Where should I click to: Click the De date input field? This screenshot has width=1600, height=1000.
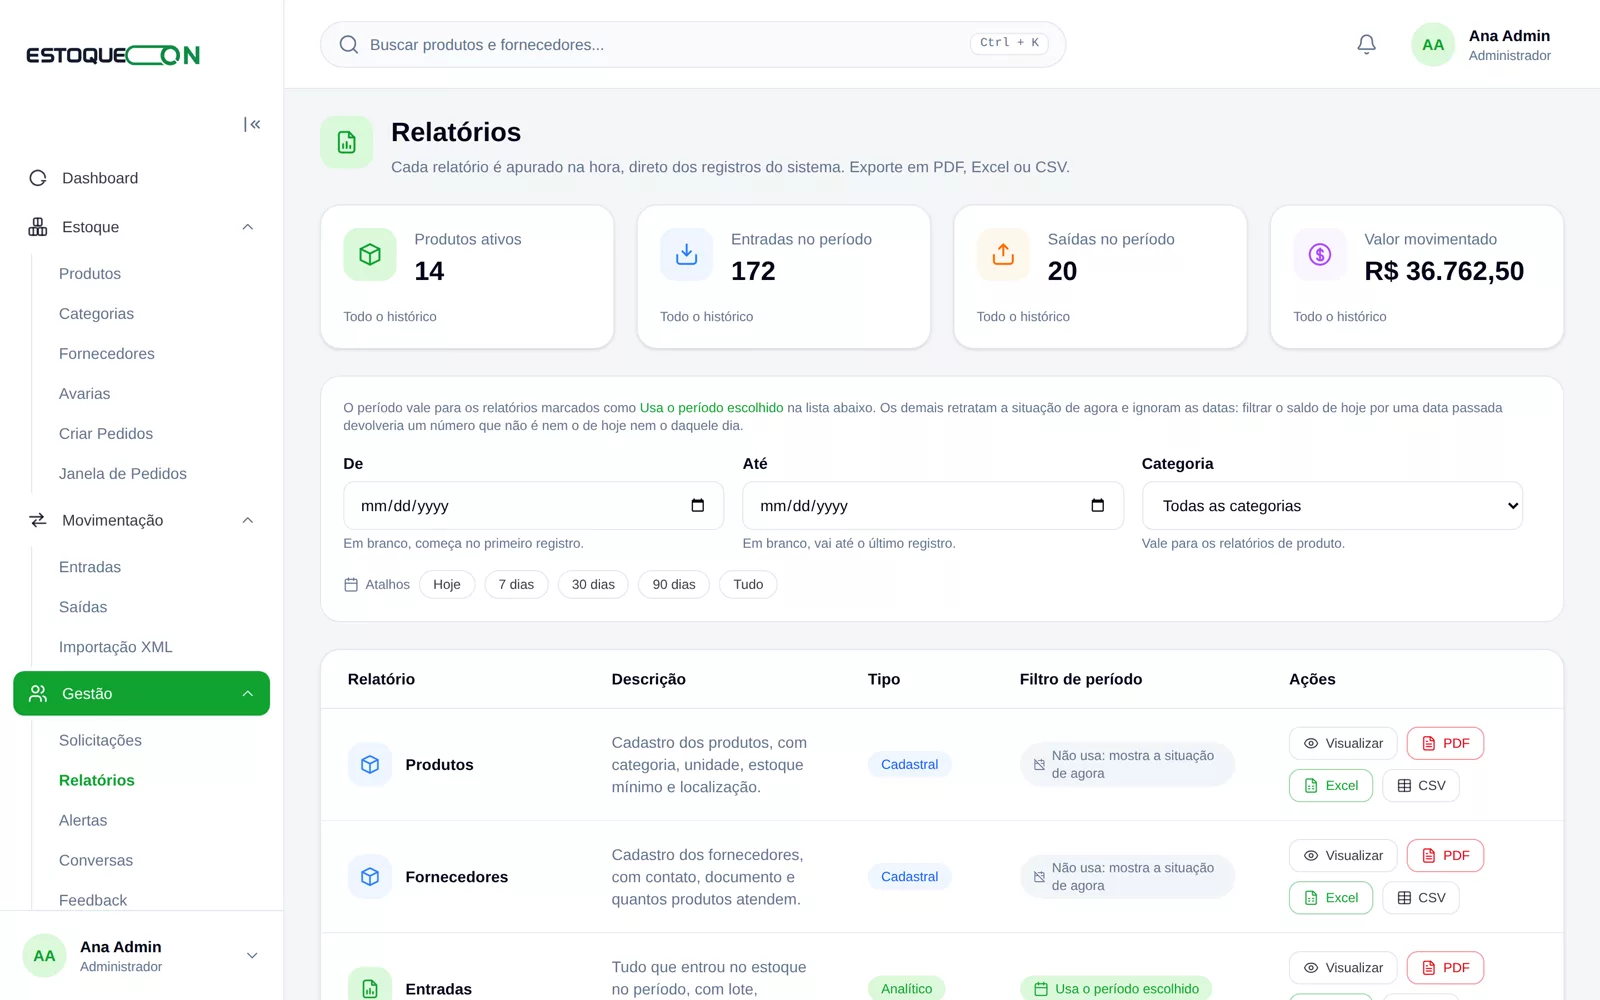tap(533, 506)
